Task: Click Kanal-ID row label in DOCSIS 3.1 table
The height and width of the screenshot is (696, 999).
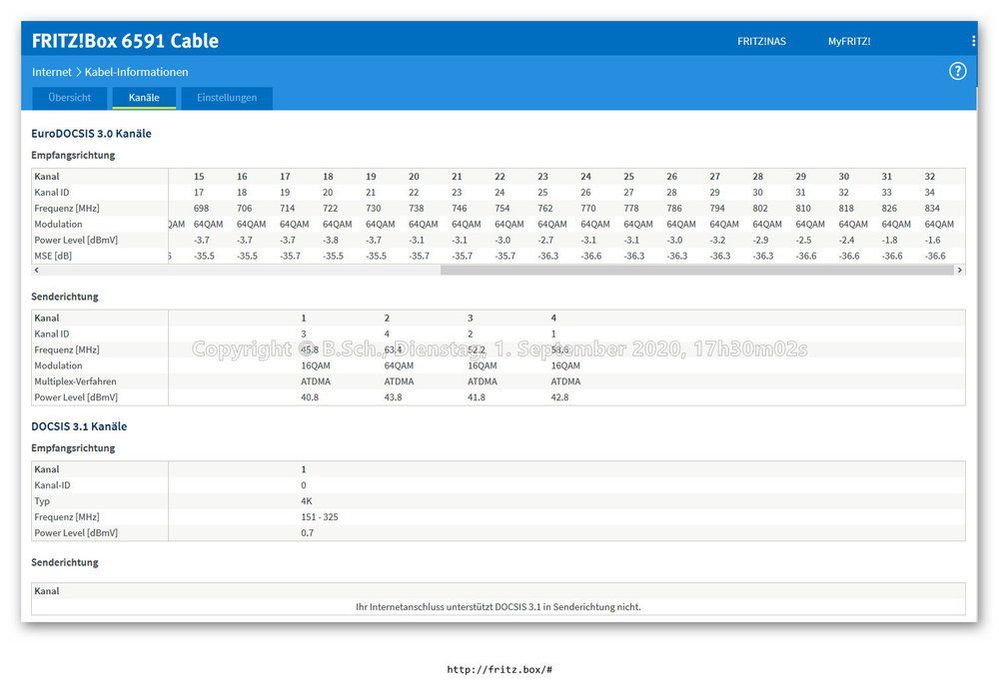Action: (x=52, y=485)
